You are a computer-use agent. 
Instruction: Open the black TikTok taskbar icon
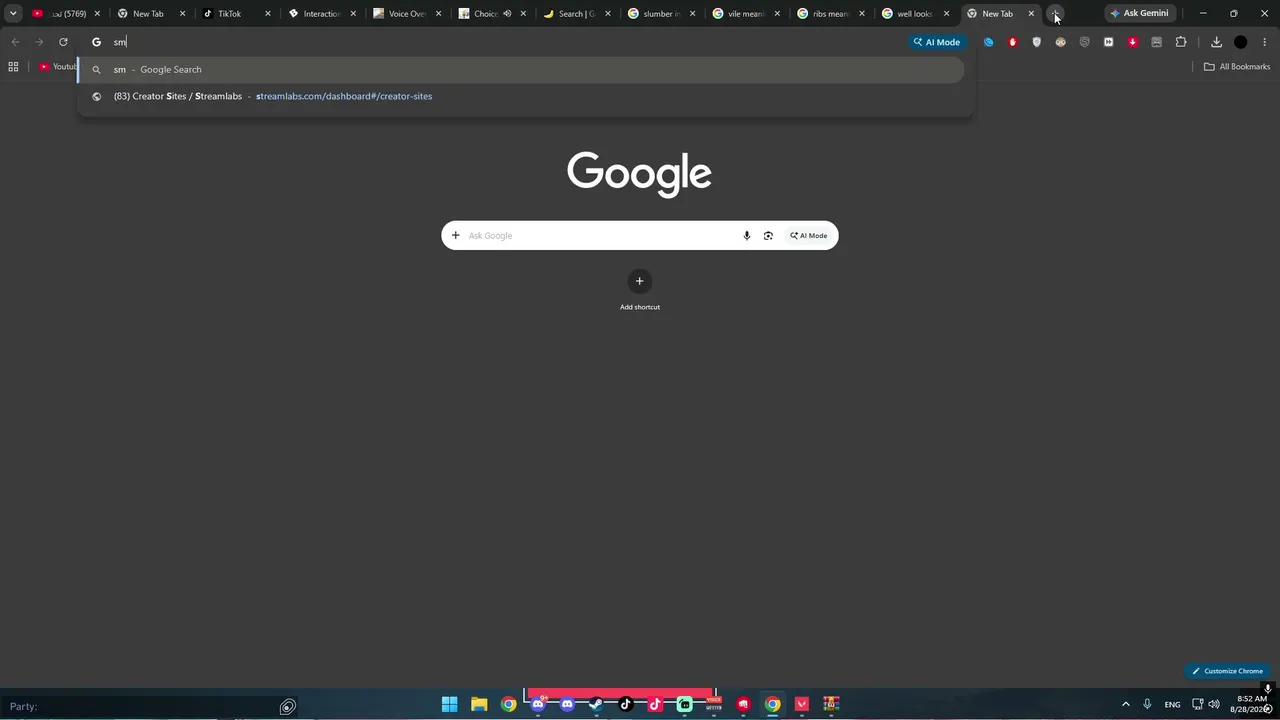[626, 704]
